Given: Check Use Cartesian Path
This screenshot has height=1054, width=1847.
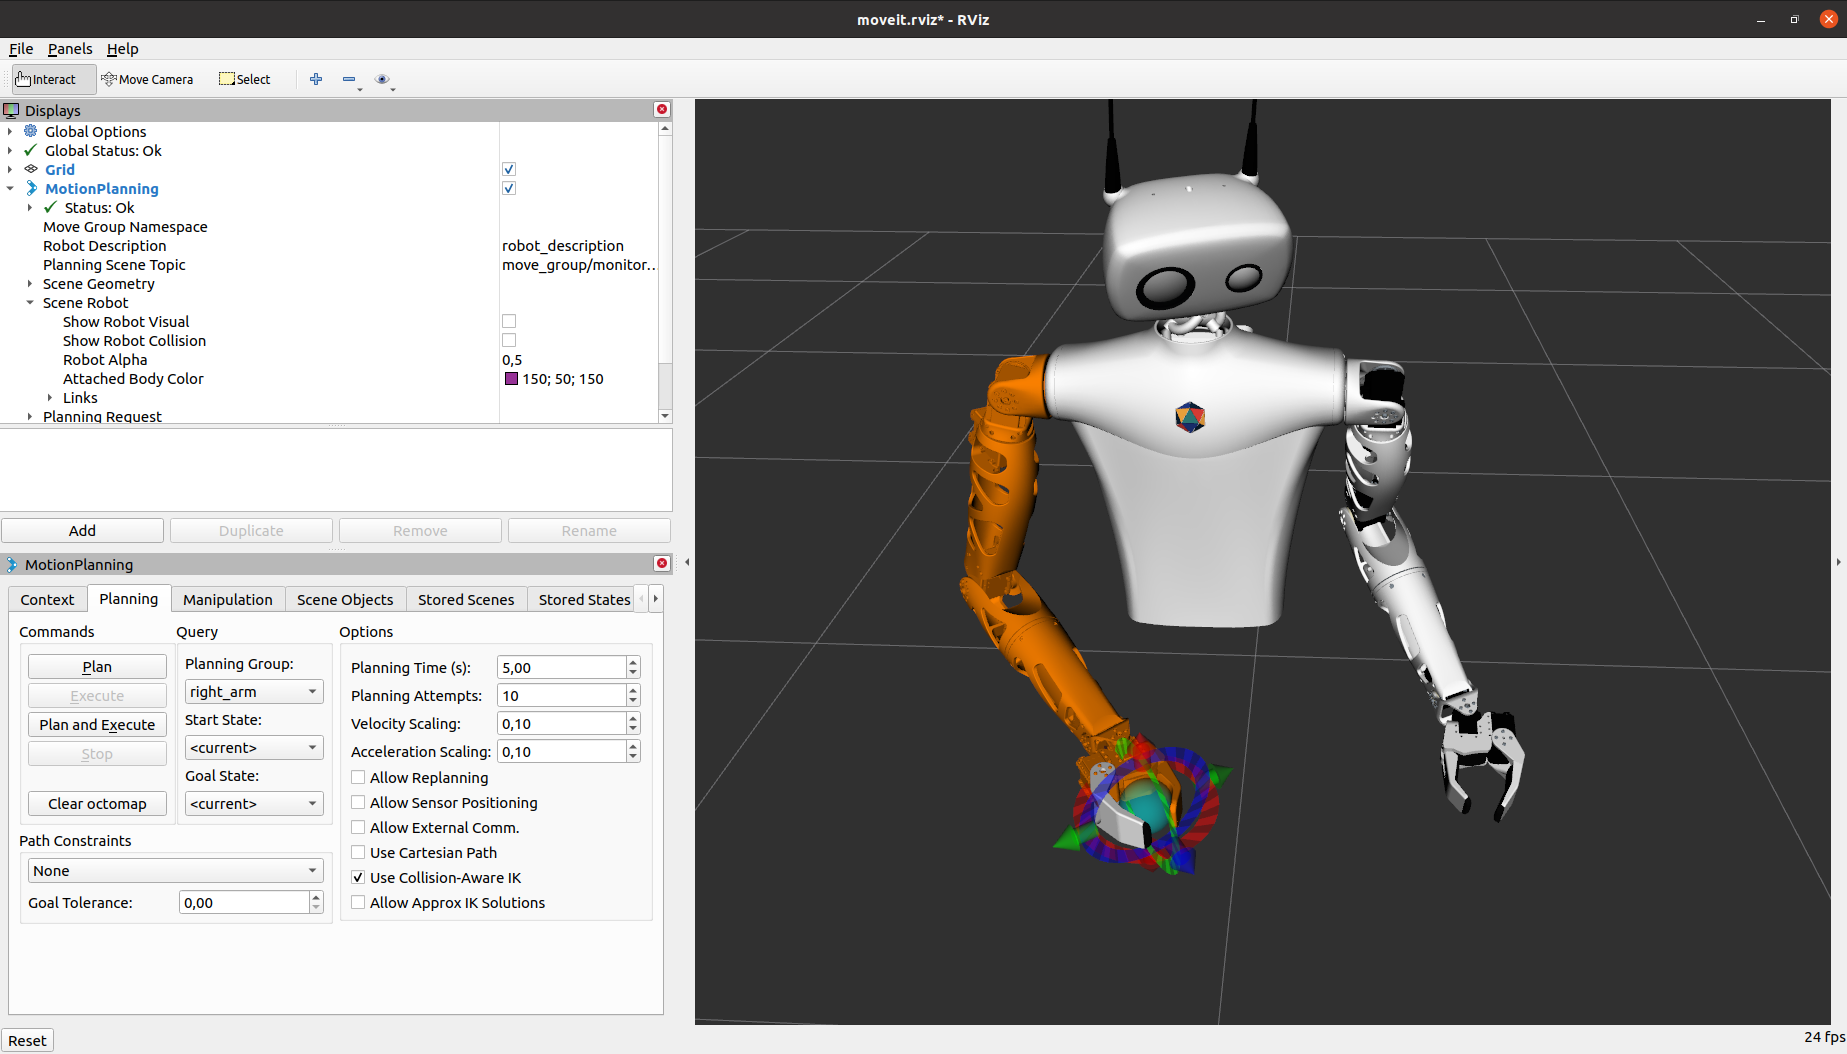Looking at the screenshot, I should (358, 852).
